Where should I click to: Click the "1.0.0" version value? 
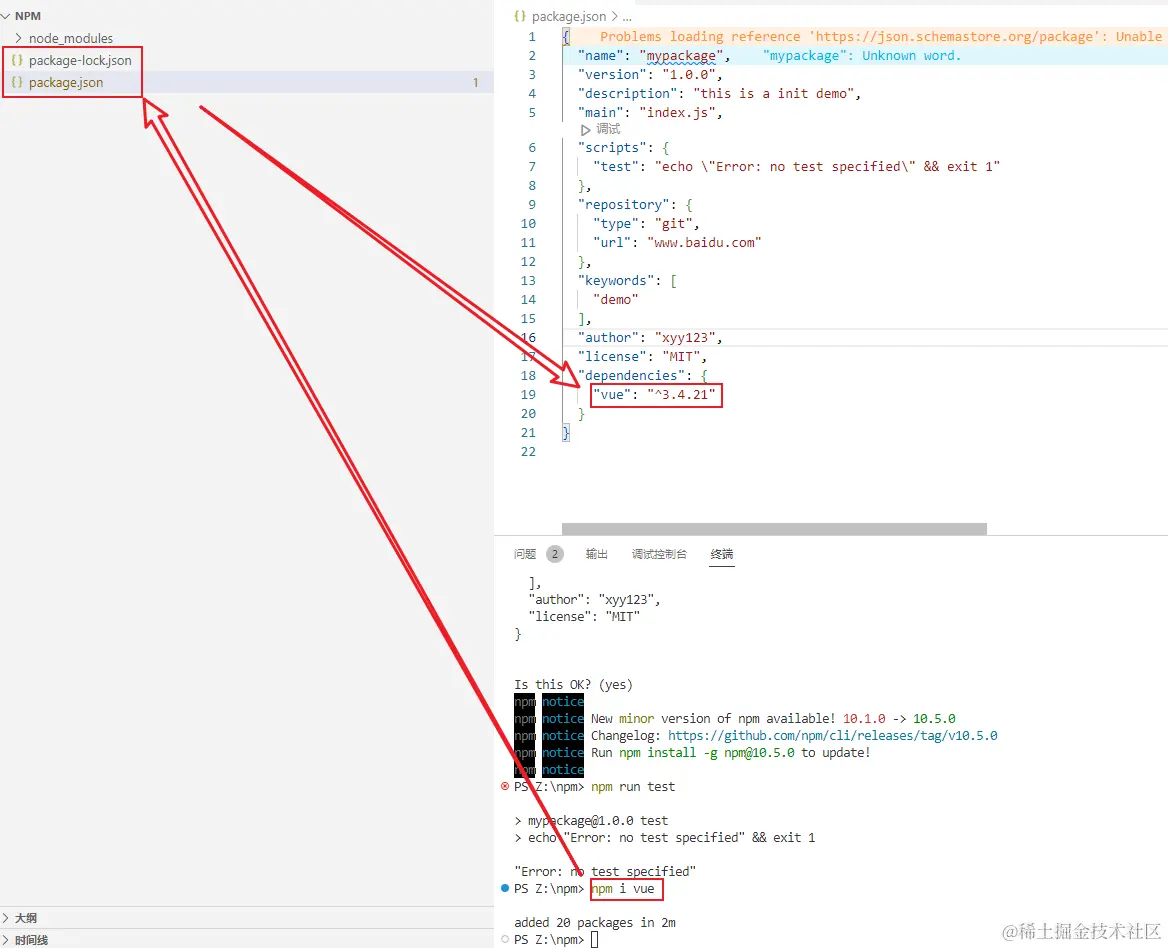(x=688, y=74)
